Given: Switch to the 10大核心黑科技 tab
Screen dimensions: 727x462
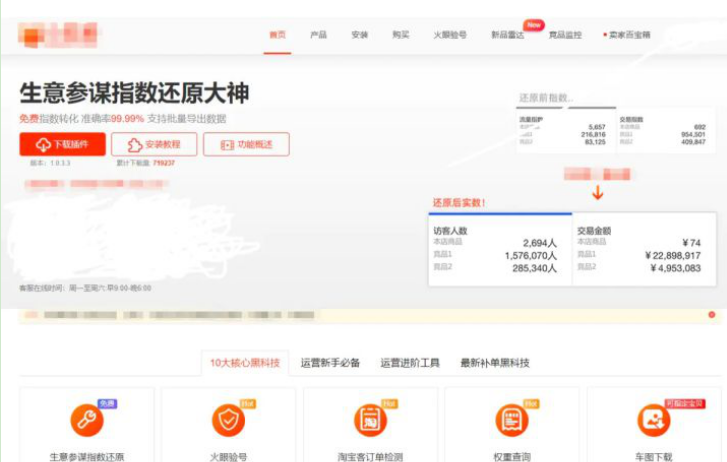Looking at the screenshot, I should tap(245, 363).
